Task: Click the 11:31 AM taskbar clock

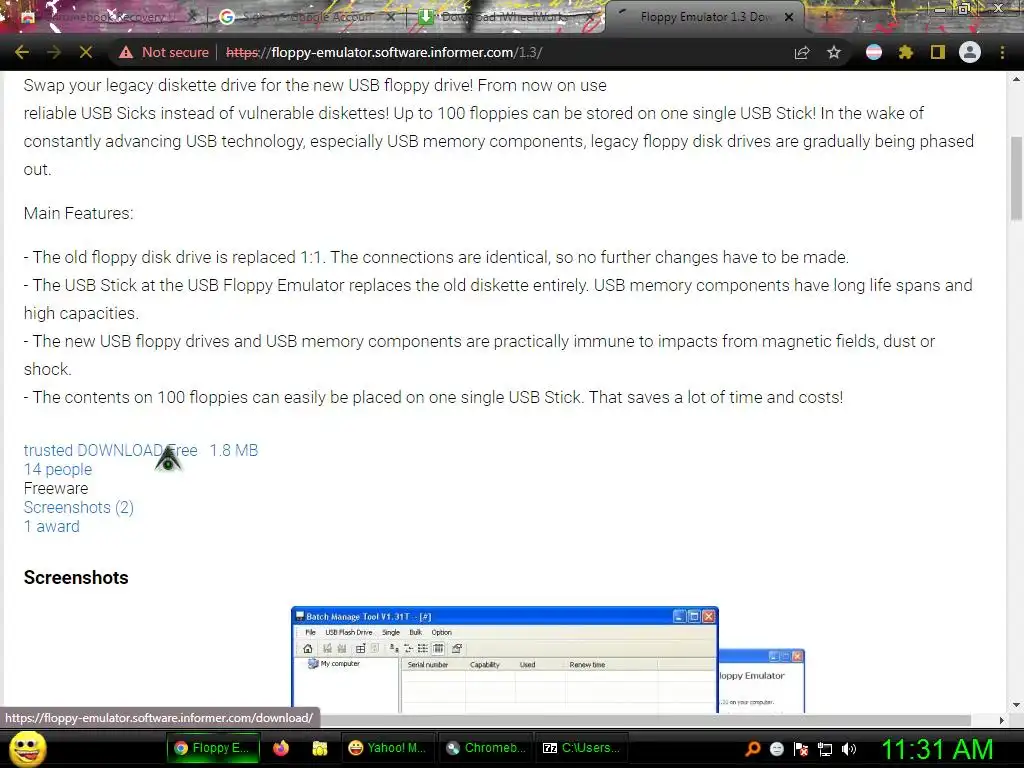Action: [938, 749]
